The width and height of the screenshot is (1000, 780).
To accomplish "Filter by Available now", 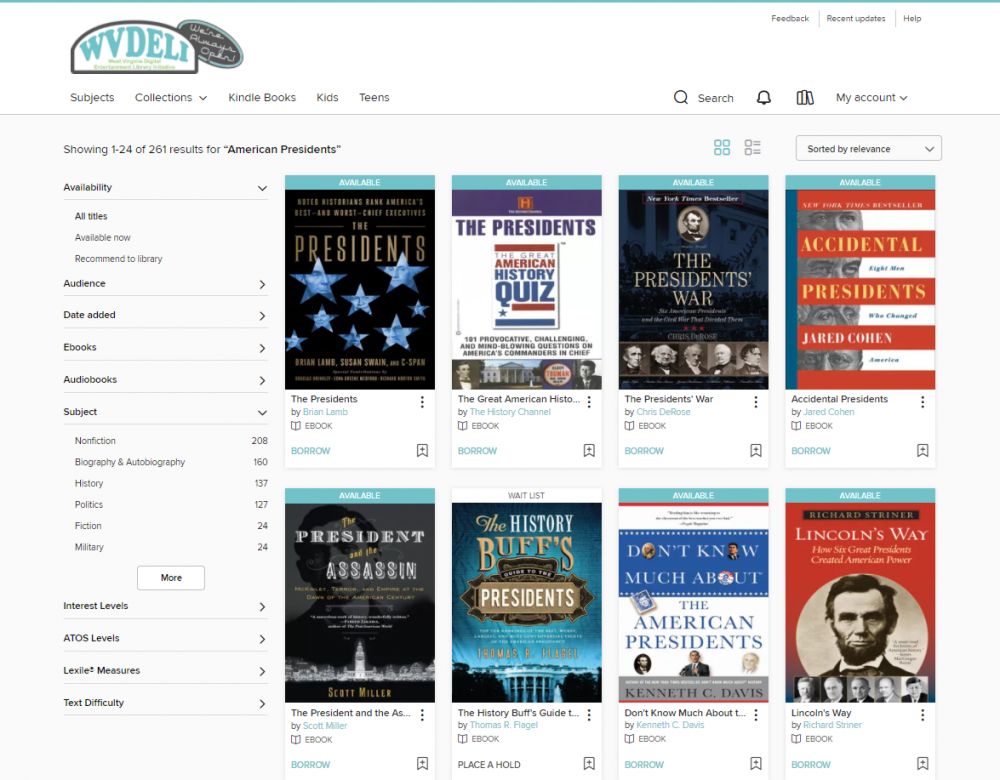I will point(103,237).
